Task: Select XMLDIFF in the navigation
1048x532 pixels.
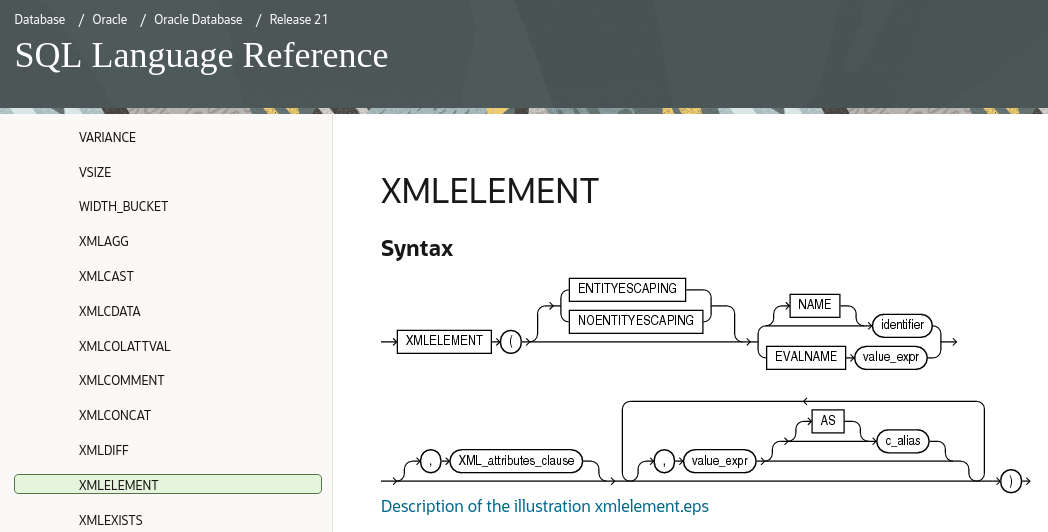Action: click(103, 450)
